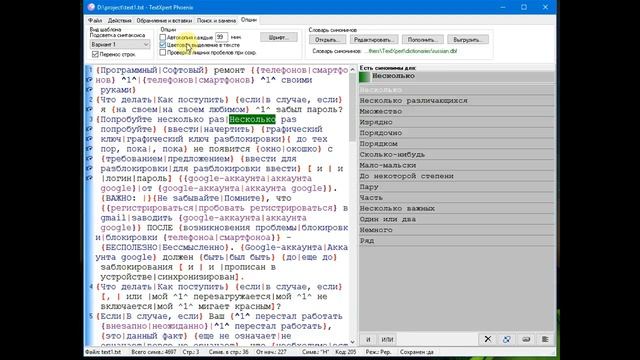Open the Вариант 1 syntax highlighting dropdown
Image resolution: width=640 pixels, height=360 pixels.
(120, 44)
